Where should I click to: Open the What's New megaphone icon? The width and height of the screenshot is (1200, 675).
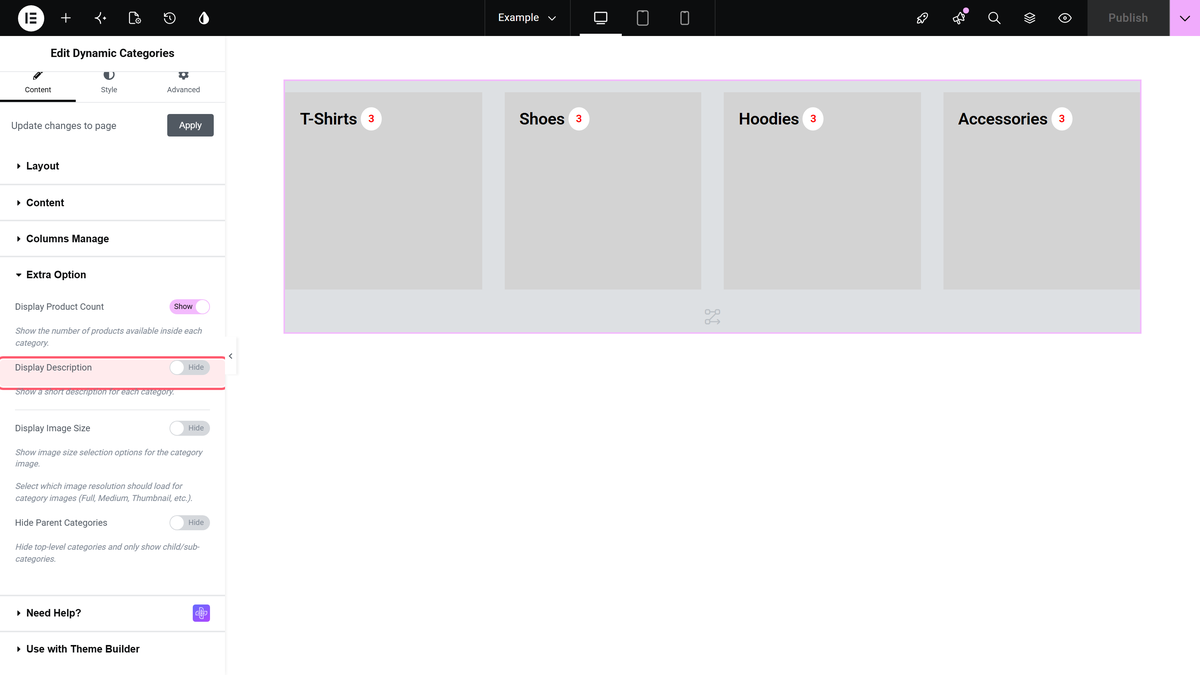[x=959, y=18]
